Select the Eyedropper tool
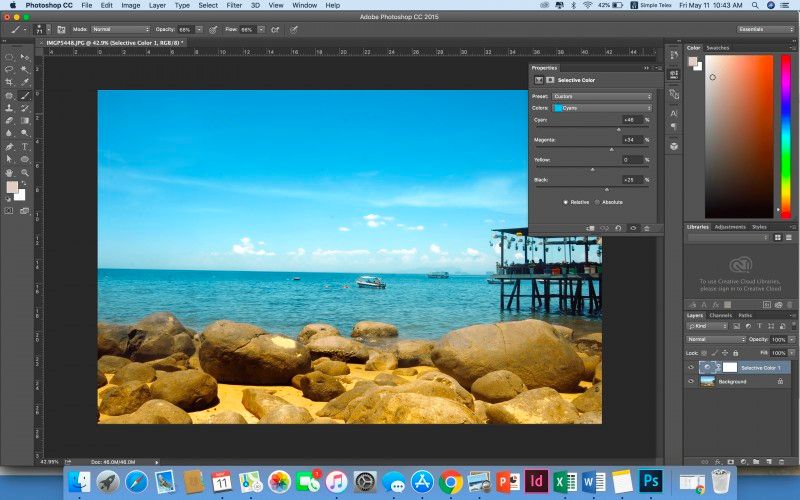800x500 pixels. 24,82
